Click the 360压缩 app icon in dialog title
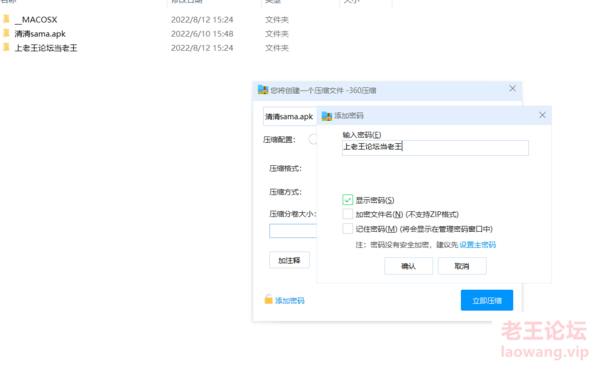The width and height of the screenshot is (599, 365). [x=263, y=90]
